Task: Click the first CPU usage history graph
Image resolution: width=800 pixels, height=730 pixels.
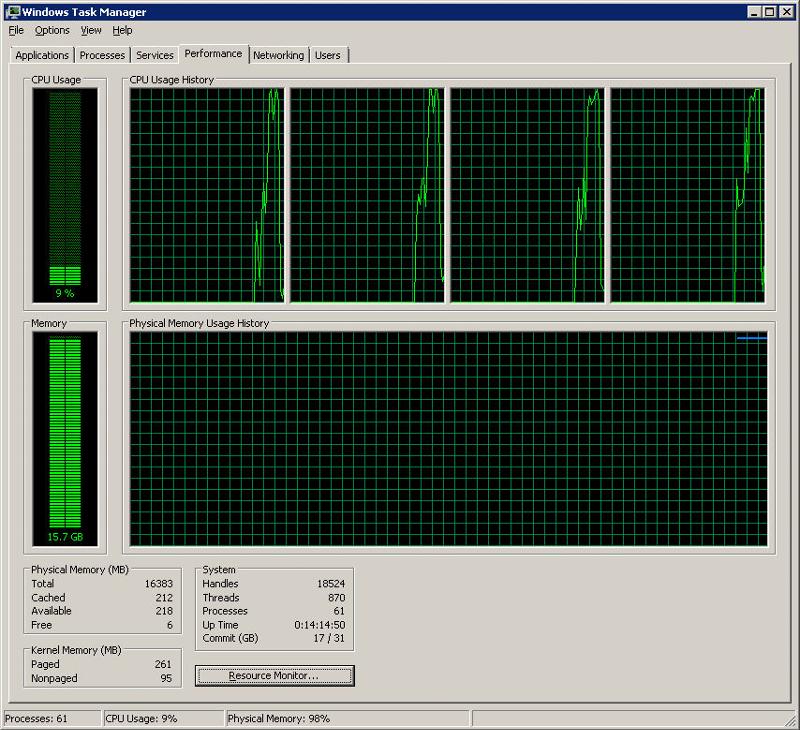Action: [x=207, y=195]
